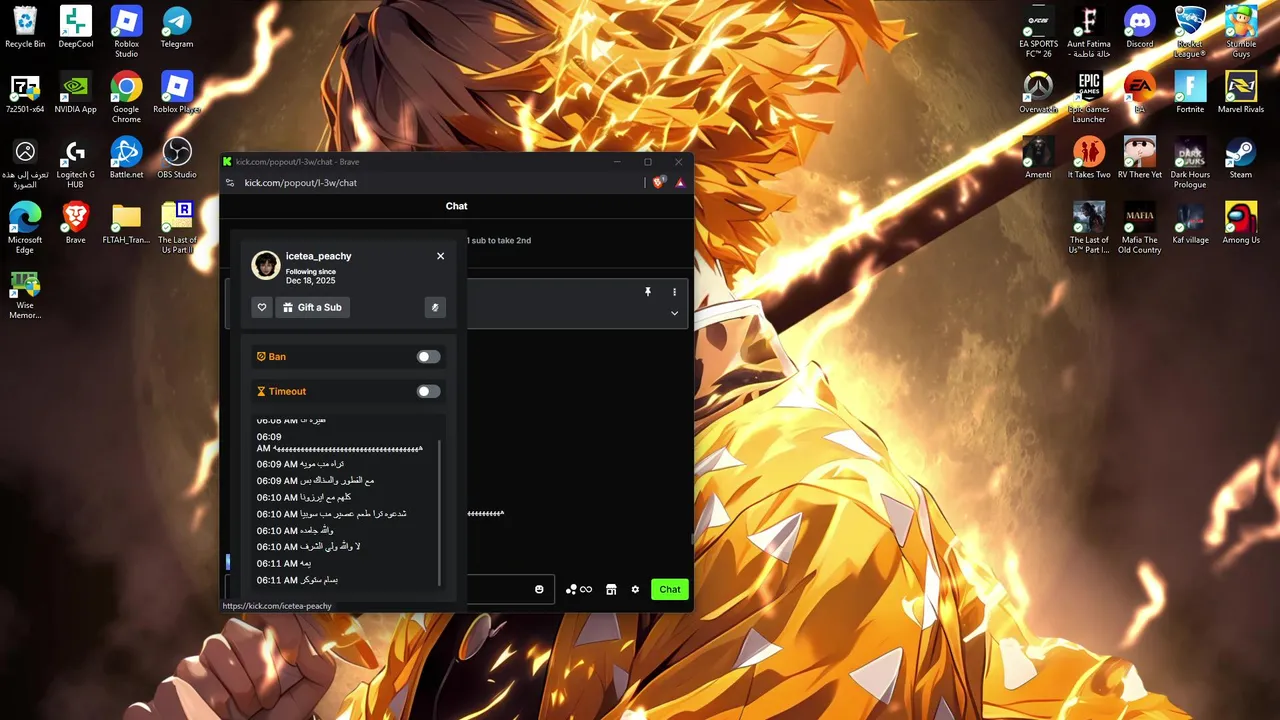
Task: Open Marvel Rivals desktop icon
Action: (1241, 93)
